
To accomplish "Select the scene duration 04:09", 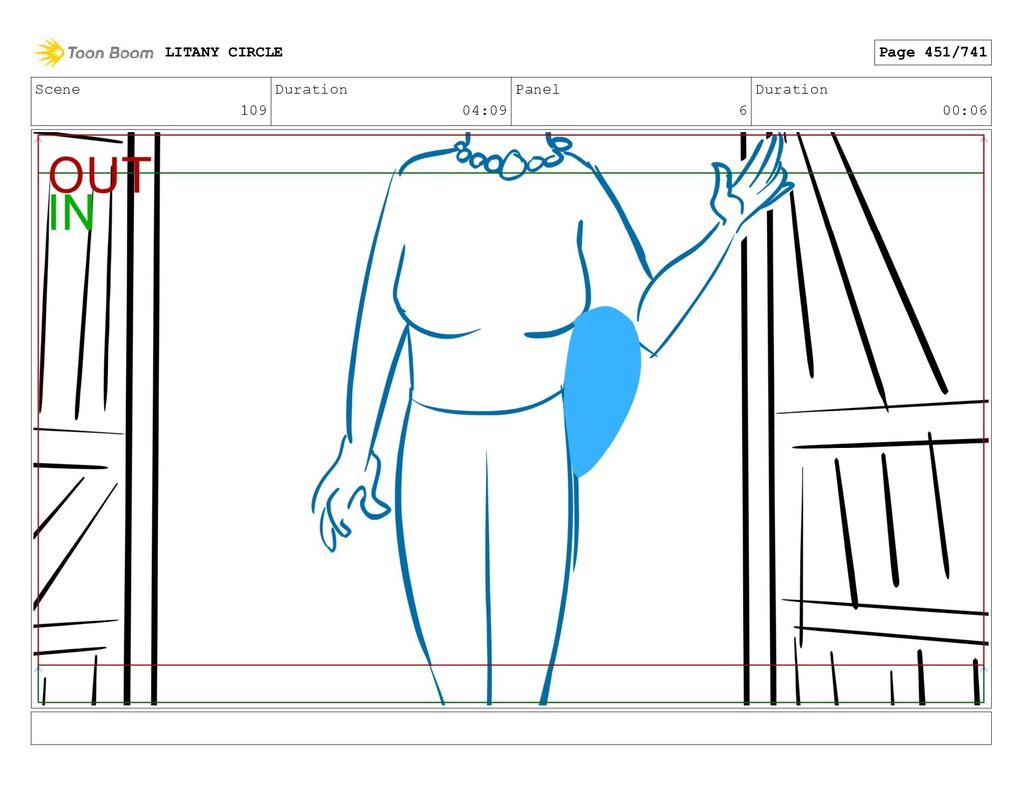I will pos(485,110).
